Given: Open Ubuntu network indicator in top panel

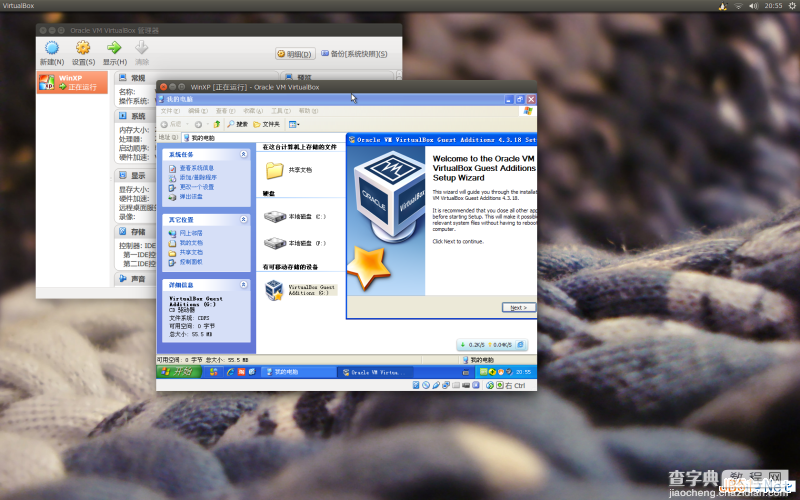Looking at the screenshot, I should coord(738,6).
